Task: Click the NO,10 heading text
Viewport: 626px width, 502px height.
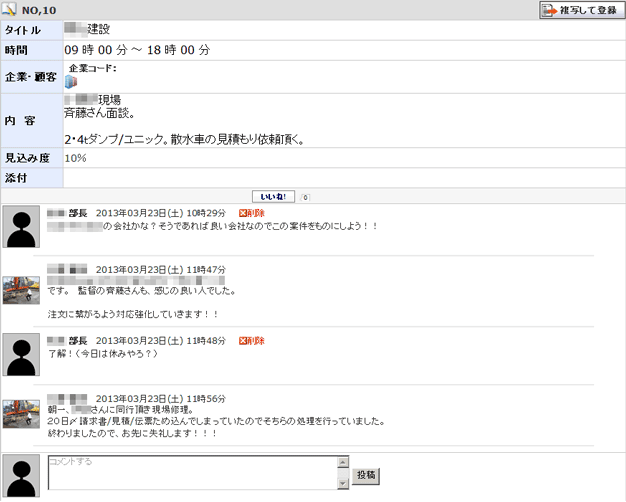Action: tap(39, 10)
